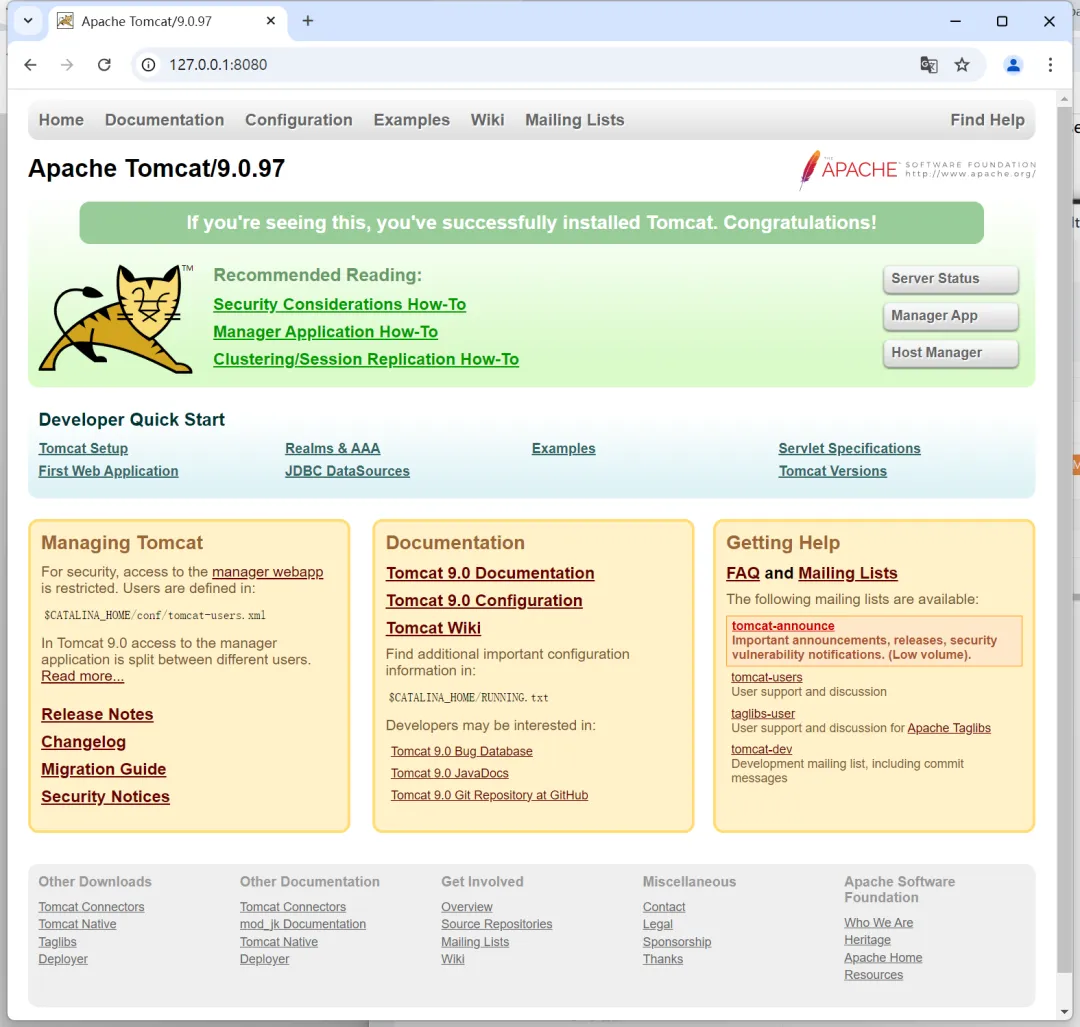Open Examples link under Developer Quick Start
The image size is (1080, 1027).
point(563,448)
